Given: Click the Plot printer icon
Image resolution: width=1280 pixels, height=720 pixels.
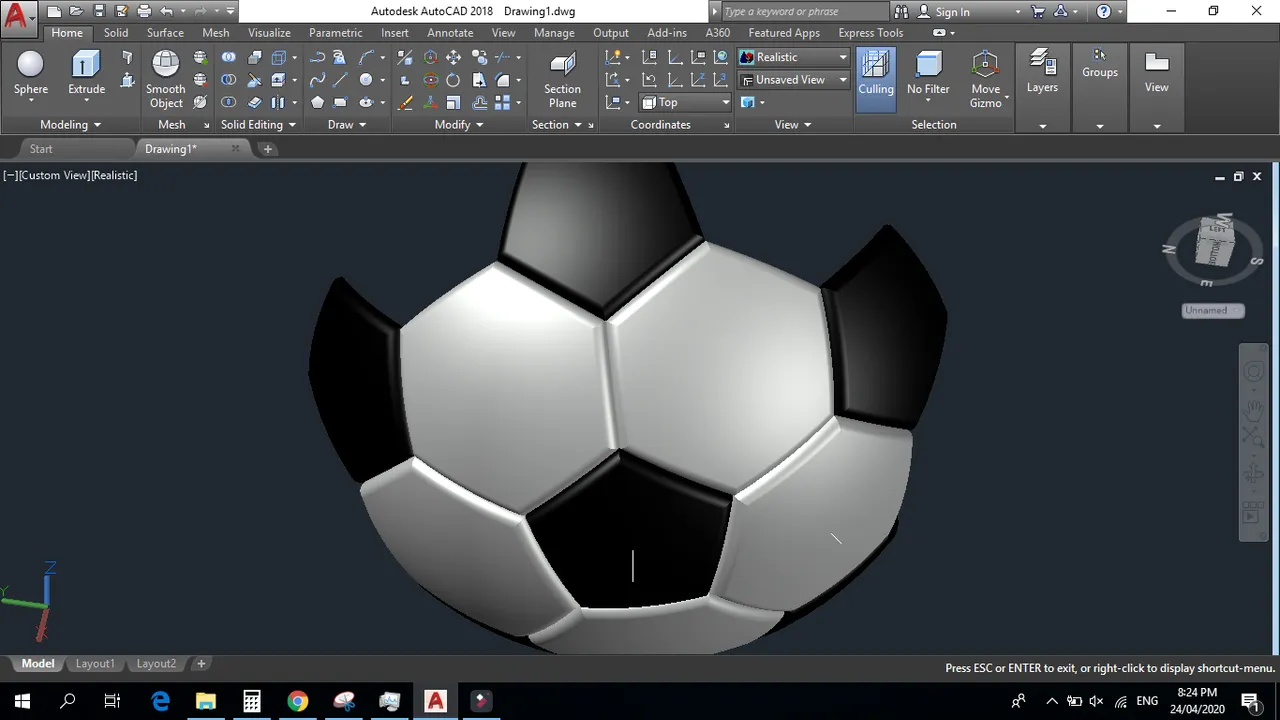Looking at the screenshot, I should click(x=144, y=11).
